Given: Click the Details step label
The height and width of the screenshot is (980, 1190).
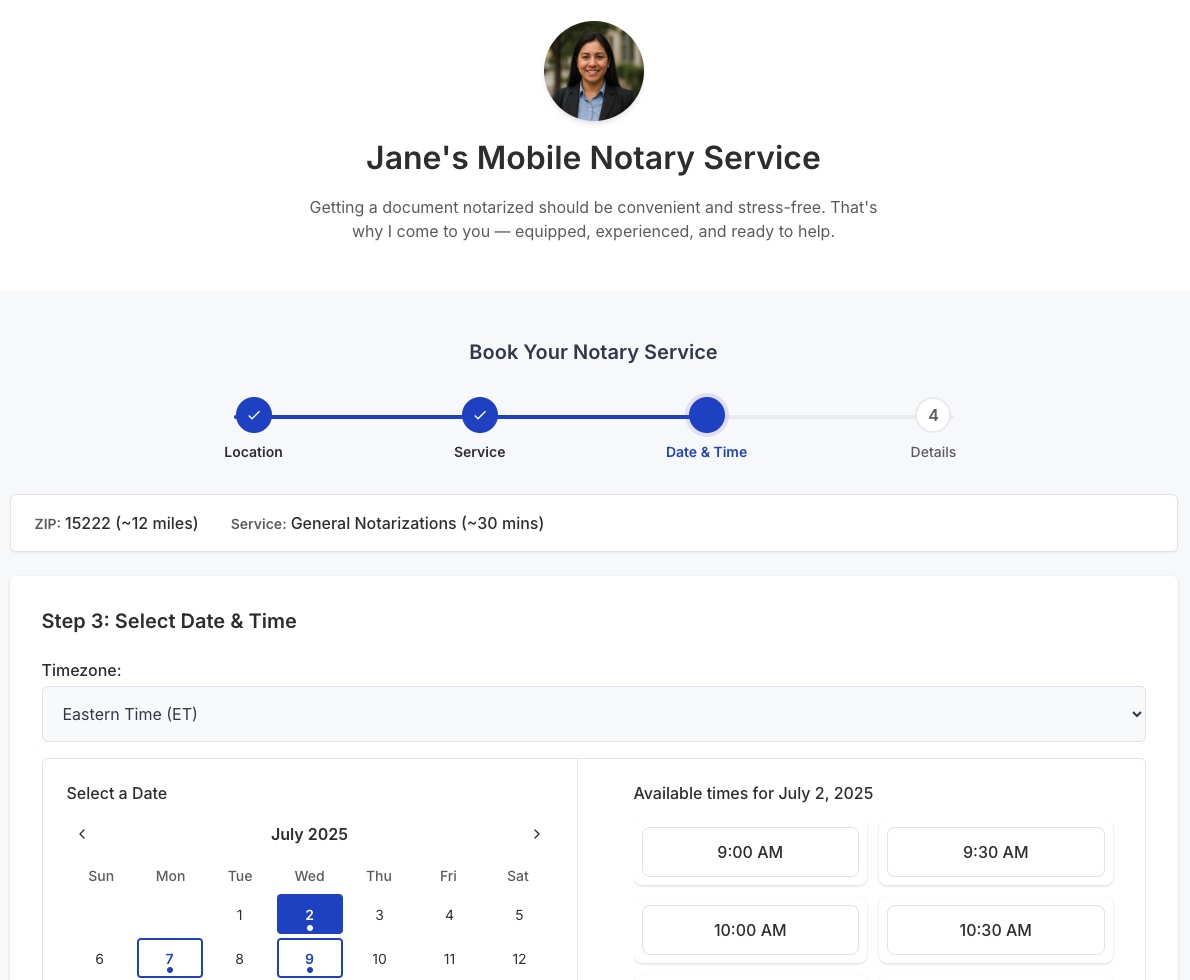Looking at the screenshot, I should pyautogui.click(x=933, y=452).
